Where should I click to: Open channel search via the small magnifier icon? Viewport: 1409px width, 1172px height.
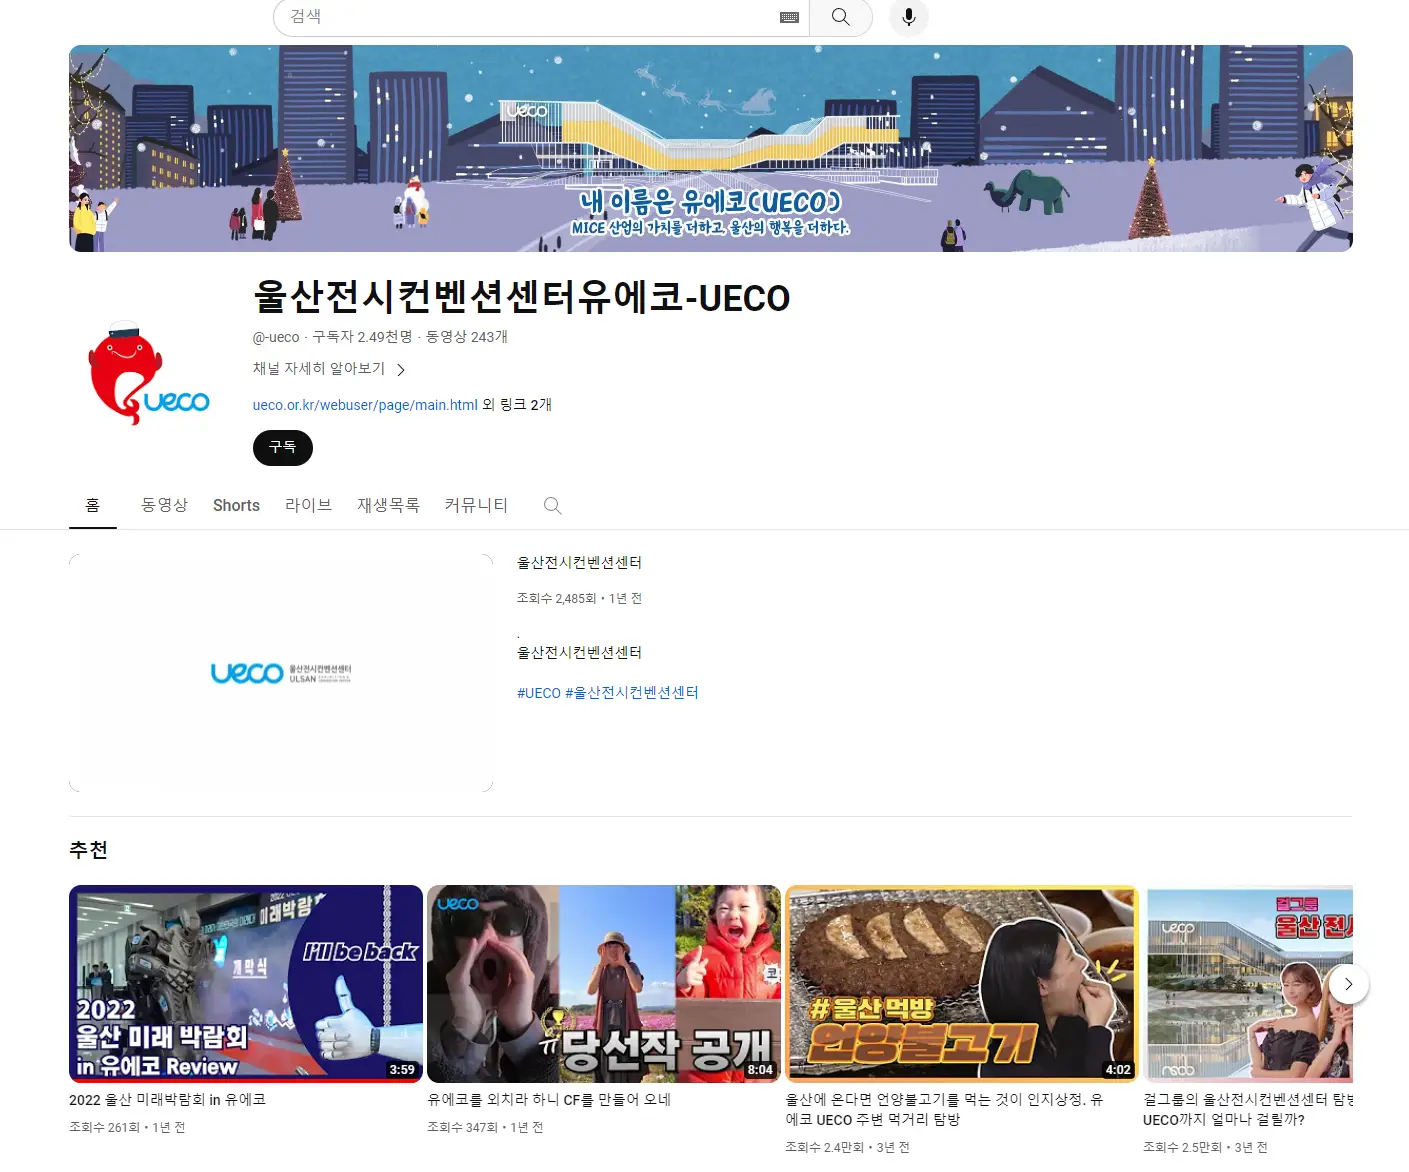(x=552, y=505)
